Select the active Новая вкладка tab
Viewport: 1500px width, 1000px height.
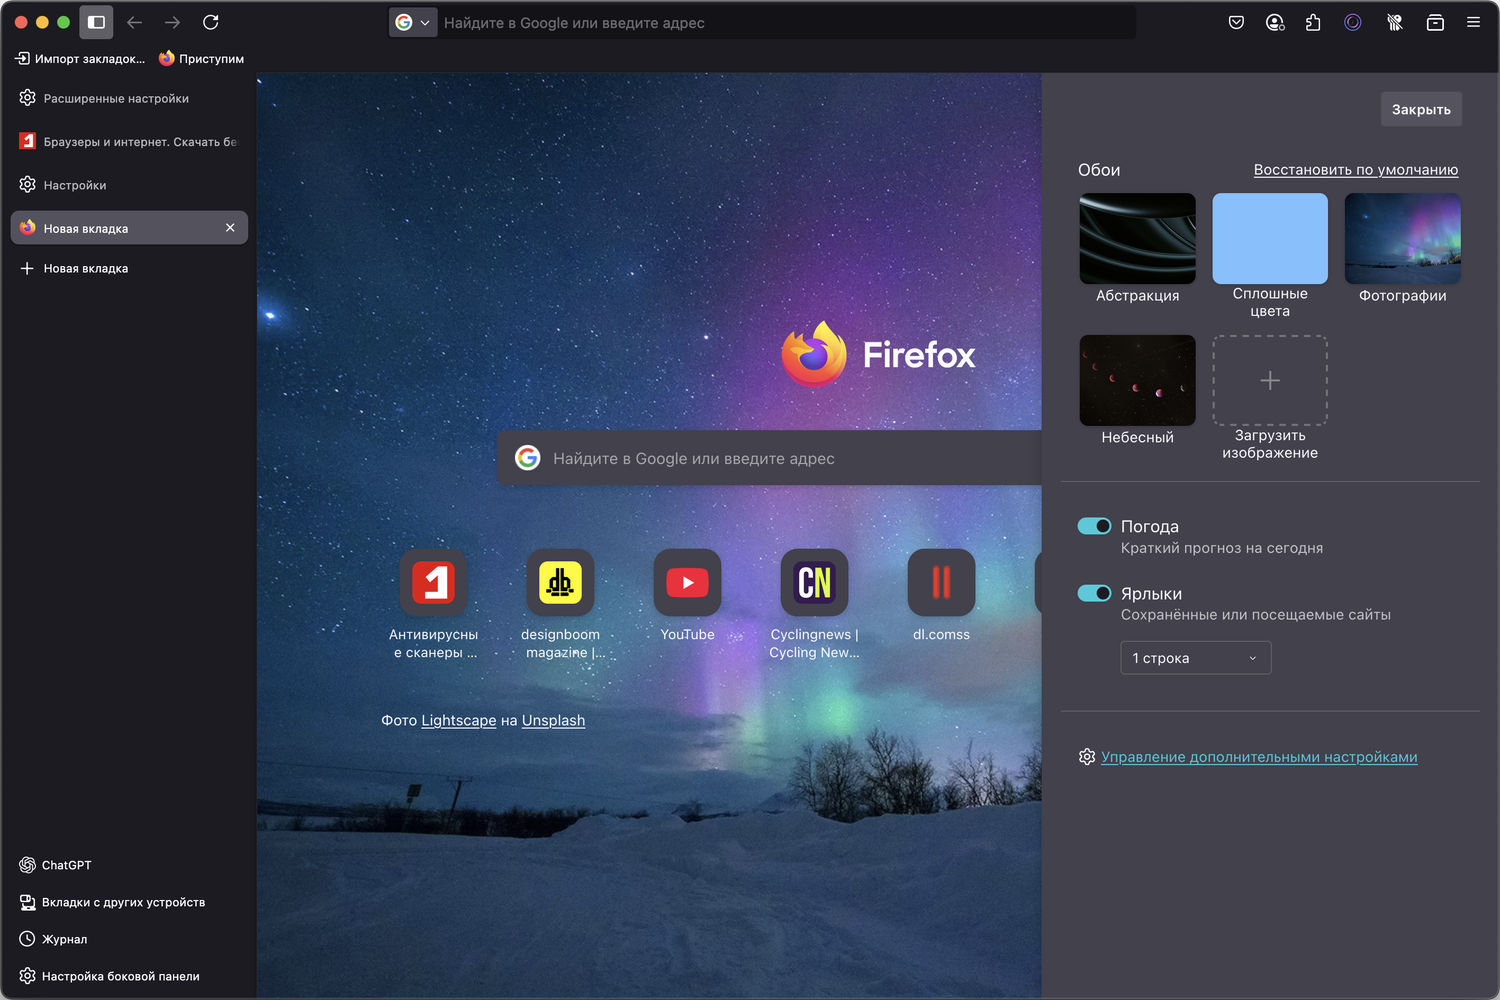(x=129, y=228)
